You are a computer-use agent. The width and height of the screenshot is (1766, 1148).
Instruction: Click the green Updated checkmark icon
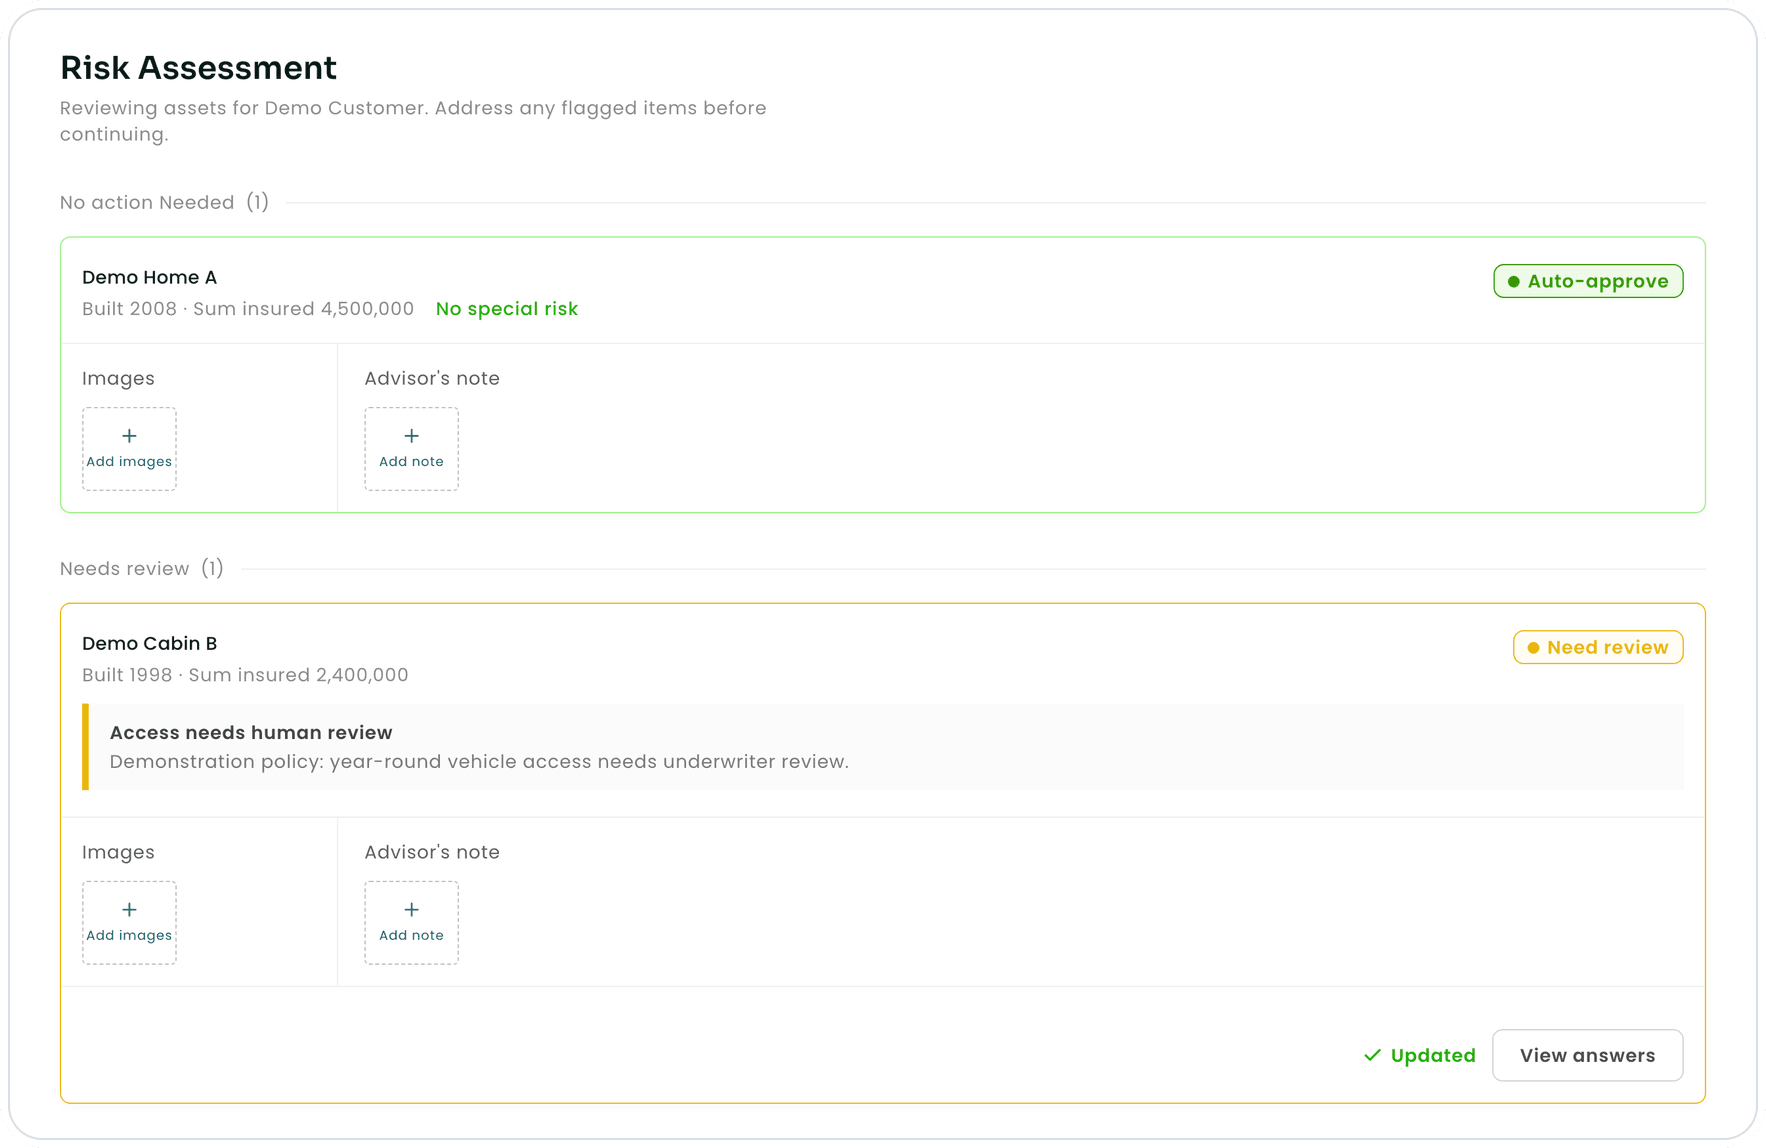click(x=1372, y=1055)
